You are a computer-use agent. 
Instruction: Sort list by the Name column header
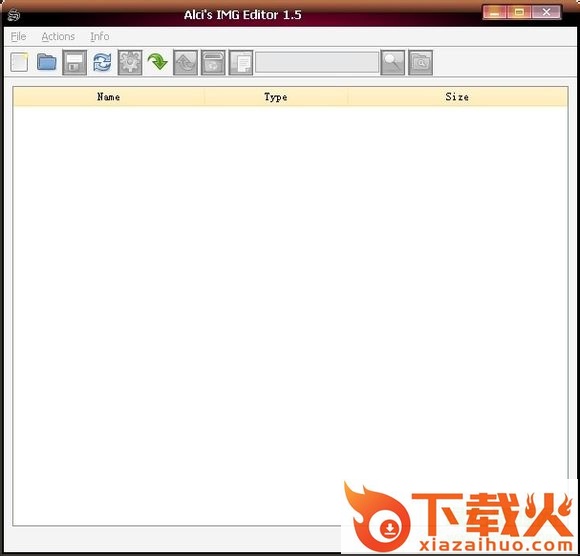pyautogui.click(x=108, y=97)
